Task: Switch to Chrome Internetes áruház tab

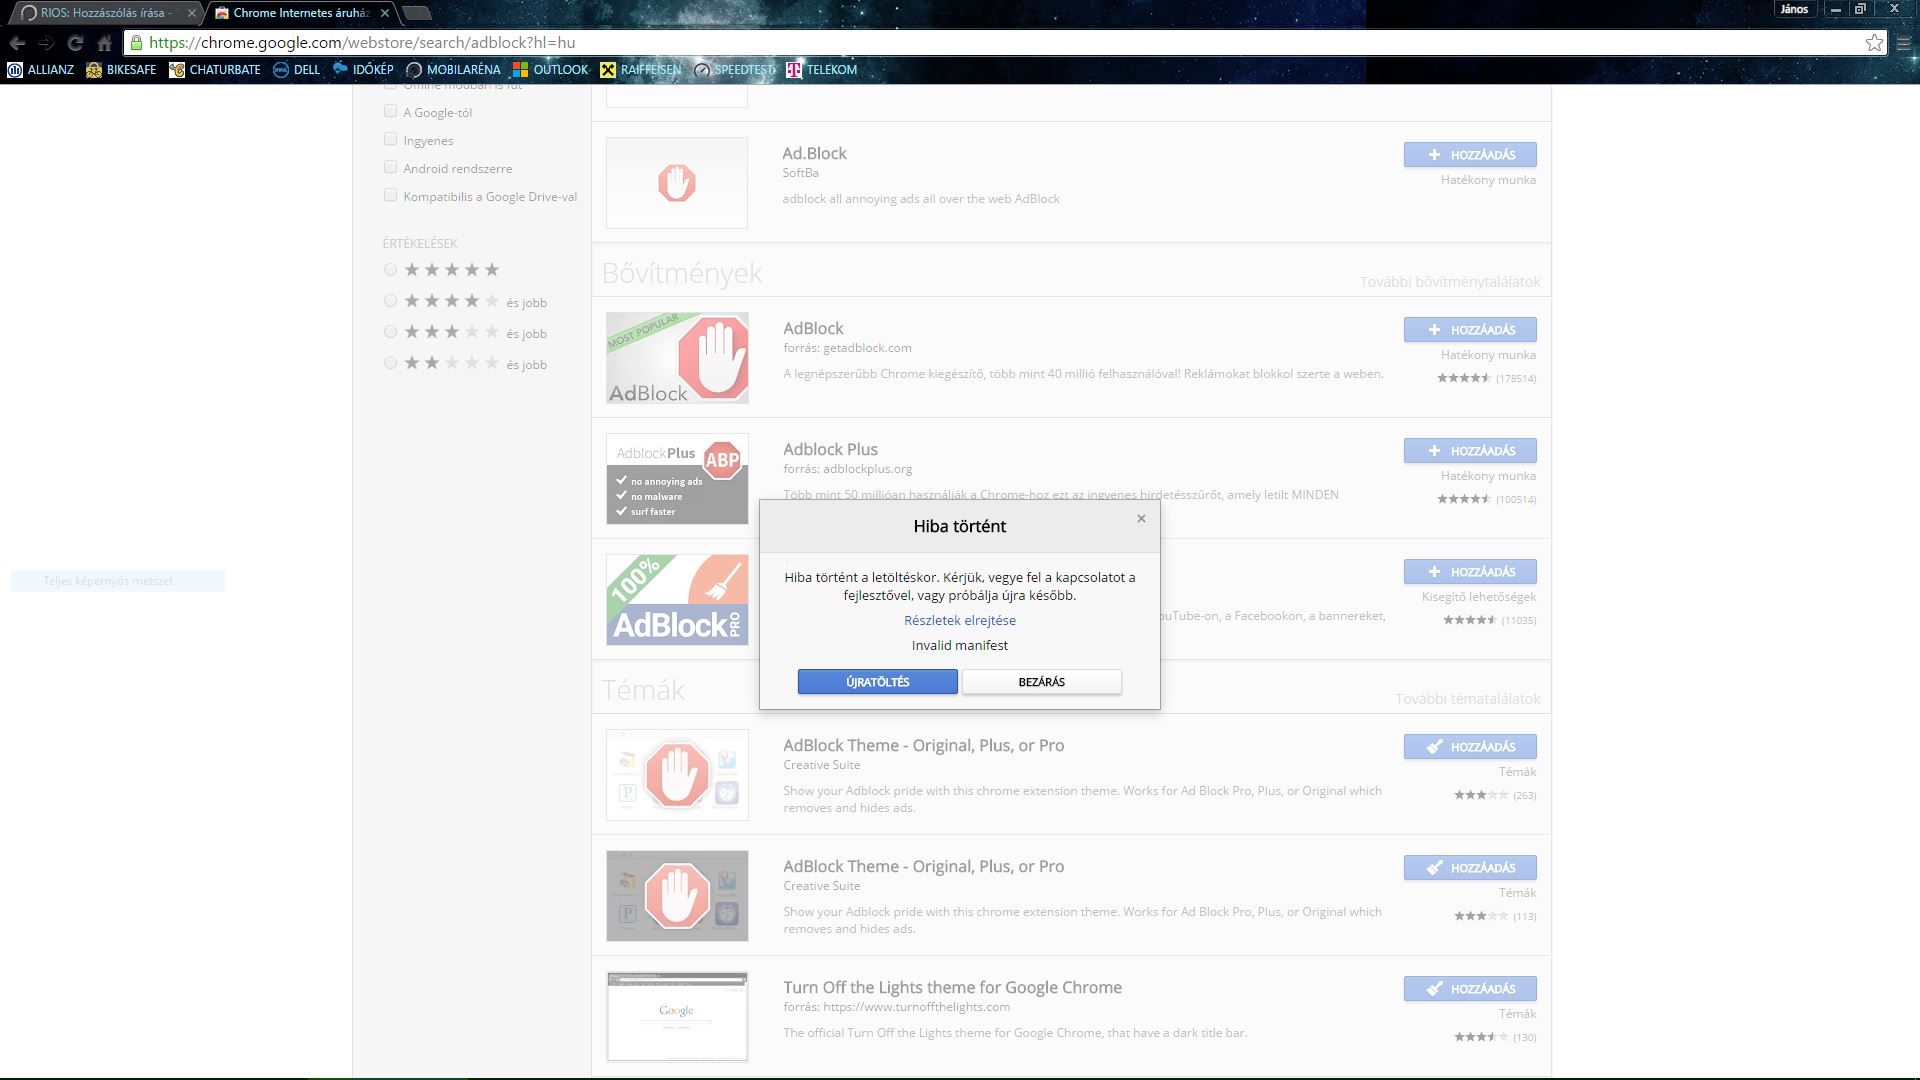Action: (301, 13)
